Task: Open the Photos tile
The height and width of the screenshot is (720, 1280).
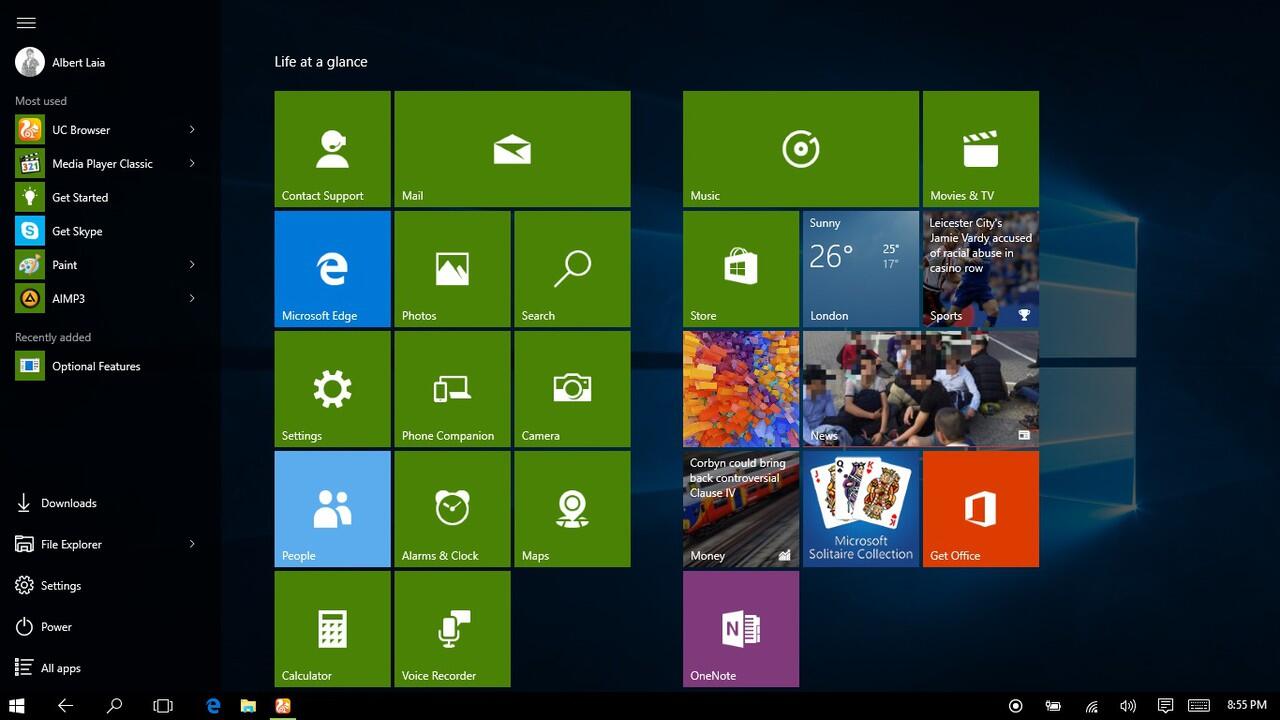Action: tap(452, 269)
